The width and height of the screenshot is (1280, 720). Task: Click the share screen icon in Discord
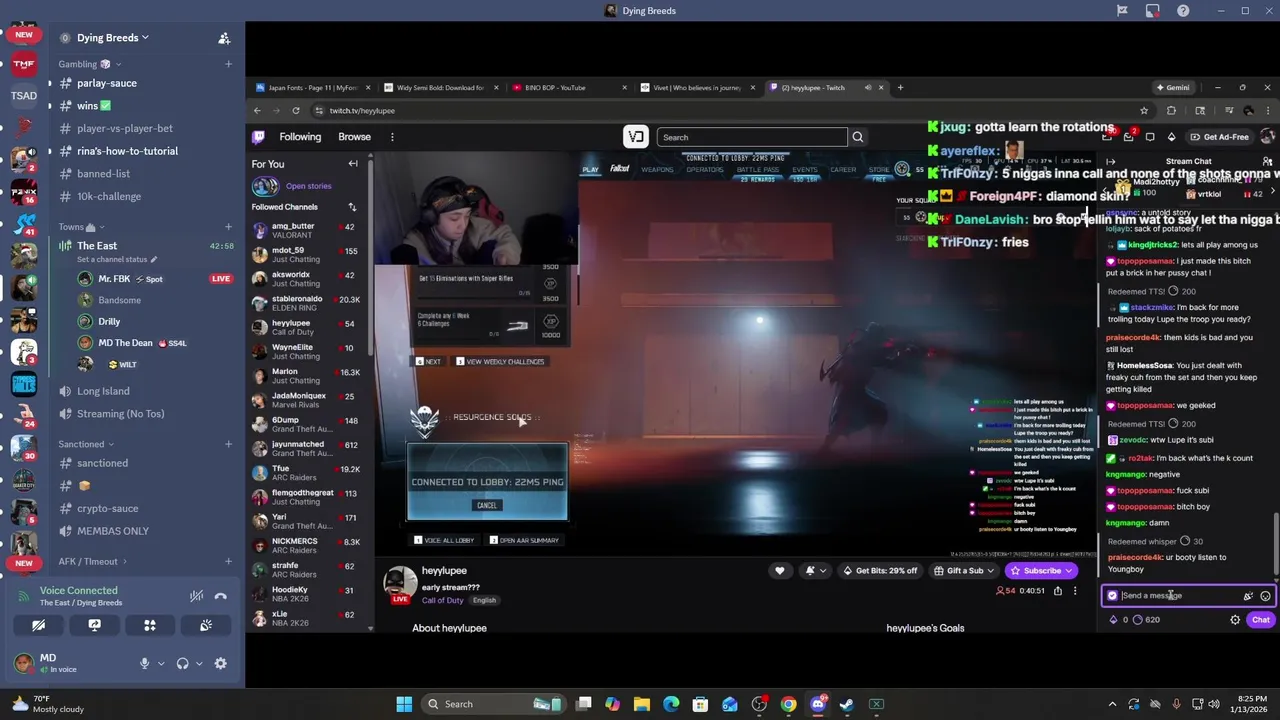(x=94, y=625)
